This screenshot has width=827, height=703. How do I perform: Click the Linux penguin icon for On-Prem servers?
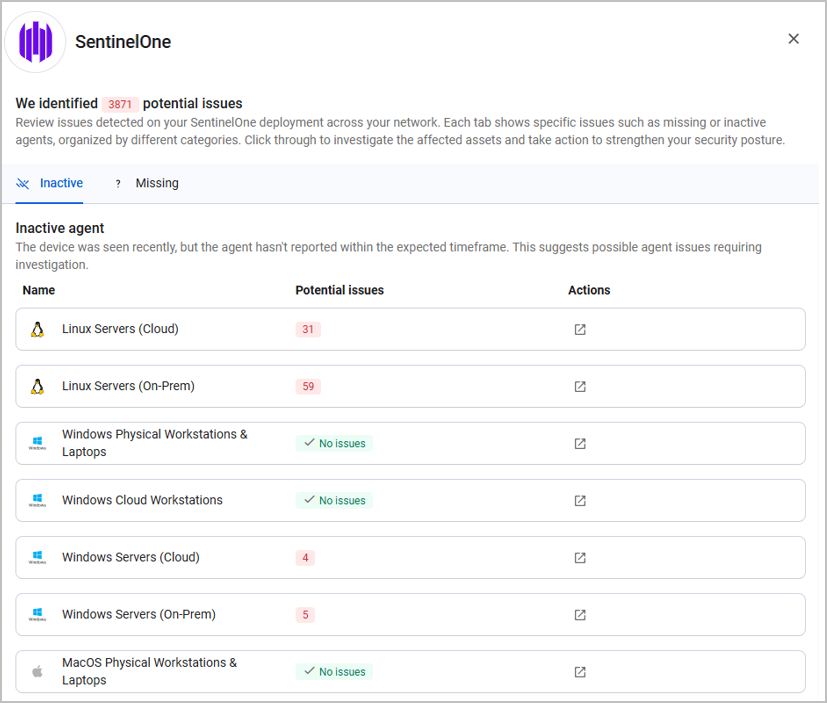pyautogui.click(x=37, y=386)
